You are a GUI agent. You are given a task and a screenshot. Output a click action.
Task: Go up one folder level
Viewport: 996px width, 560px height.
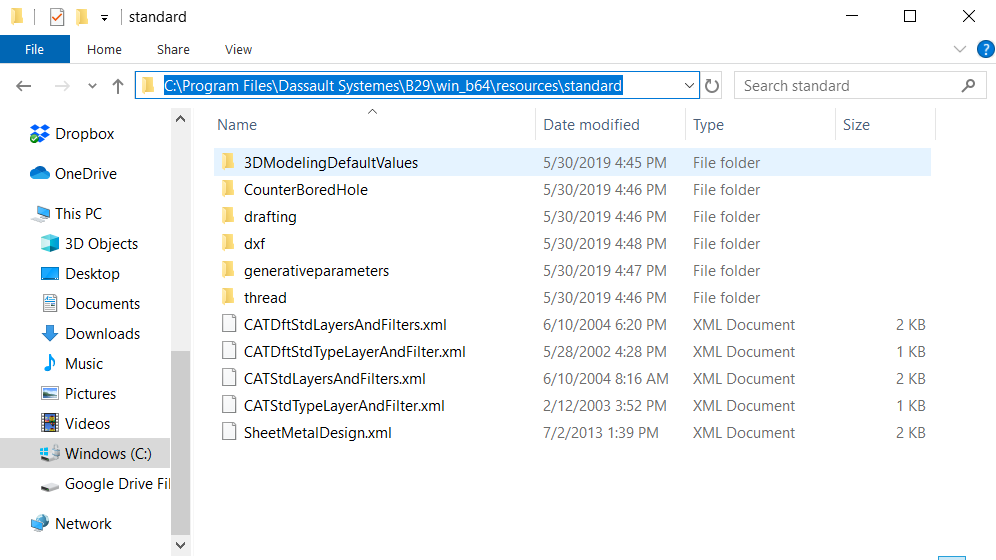click(x=118, y=86)
